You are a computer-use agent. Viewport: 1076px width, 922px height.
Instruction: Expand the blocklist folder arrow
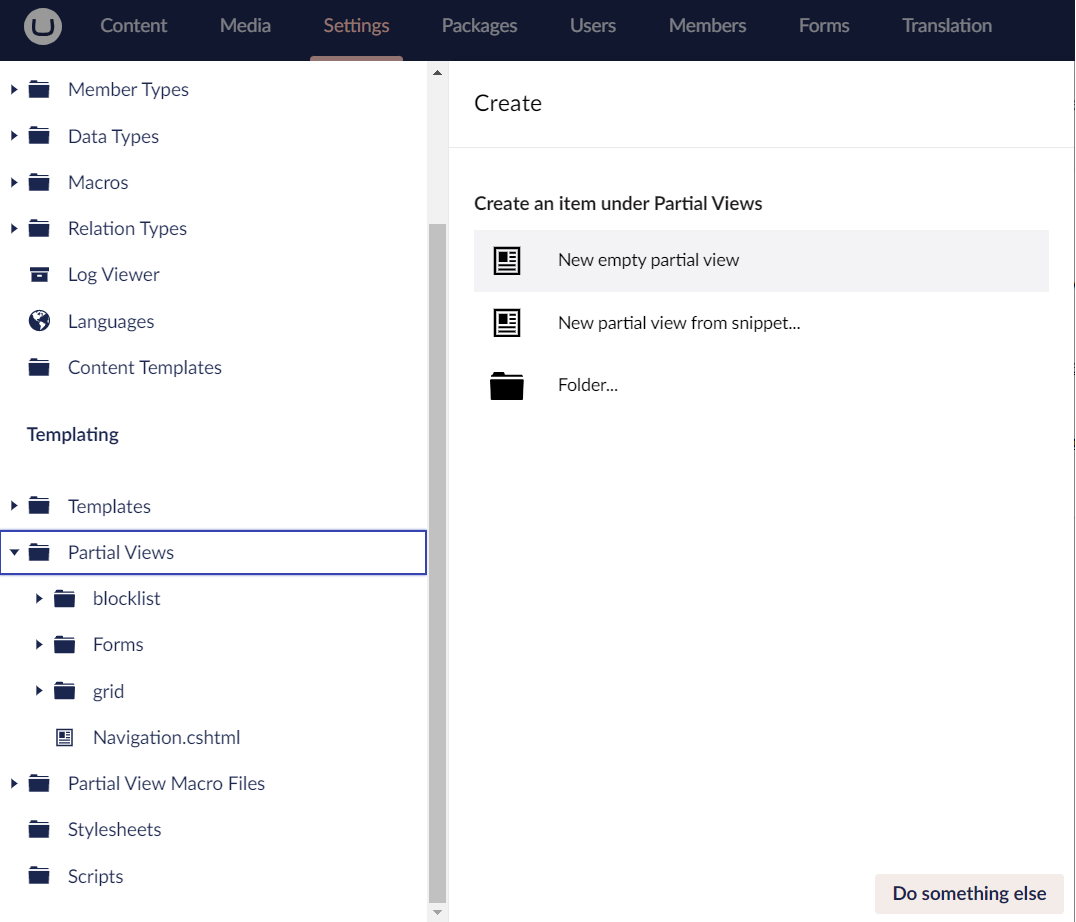click(x=39, y=599)
